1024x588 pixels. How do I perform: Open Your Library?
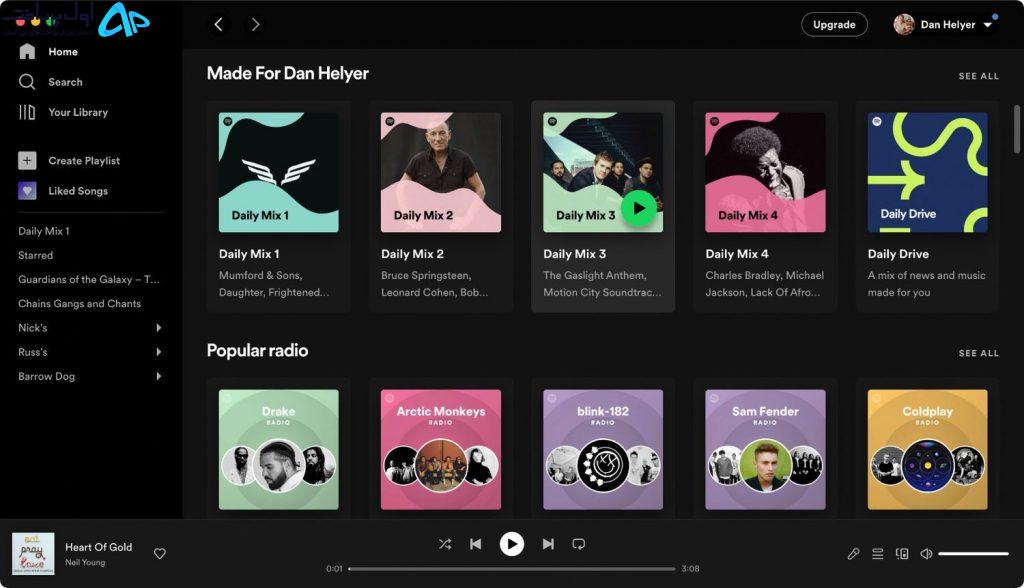63,112
